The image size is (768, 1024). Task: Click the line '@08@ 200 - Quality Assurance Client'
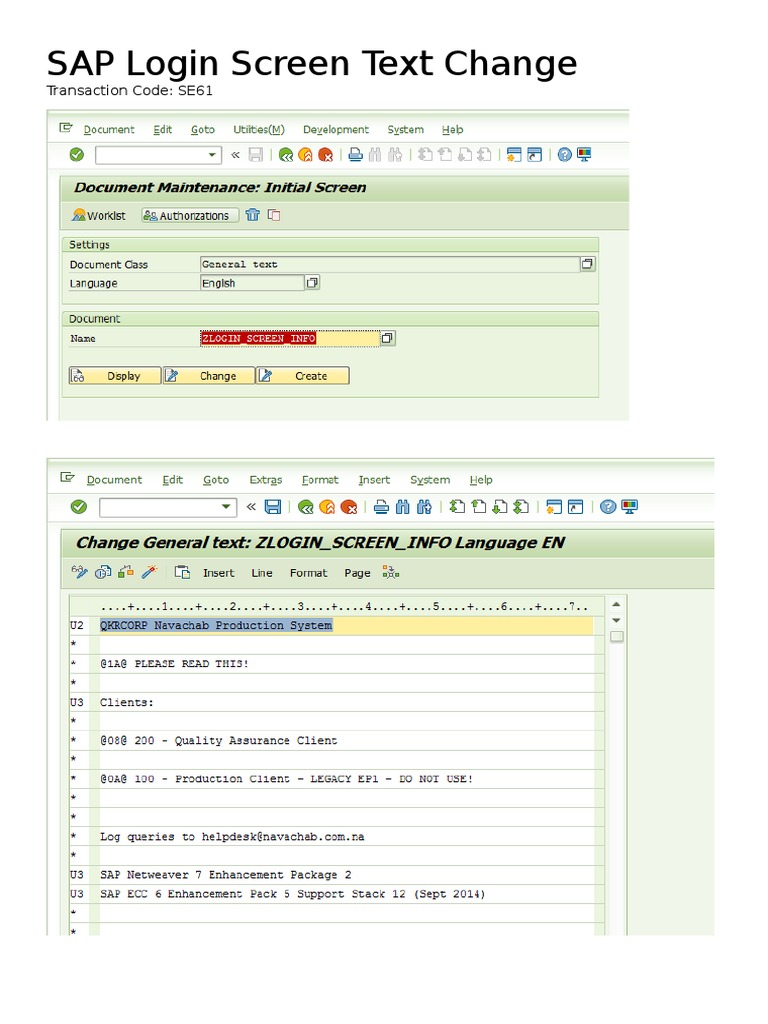(346, 741)
